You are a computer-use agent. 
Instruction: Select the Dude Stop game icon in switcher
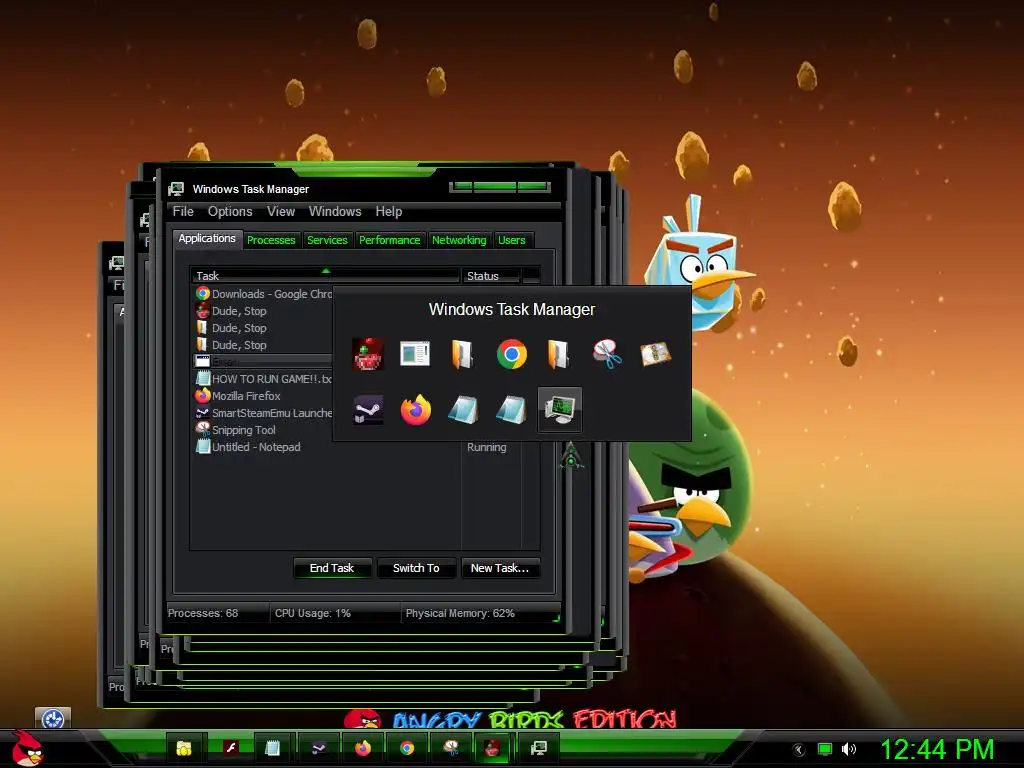coord(368,354)
